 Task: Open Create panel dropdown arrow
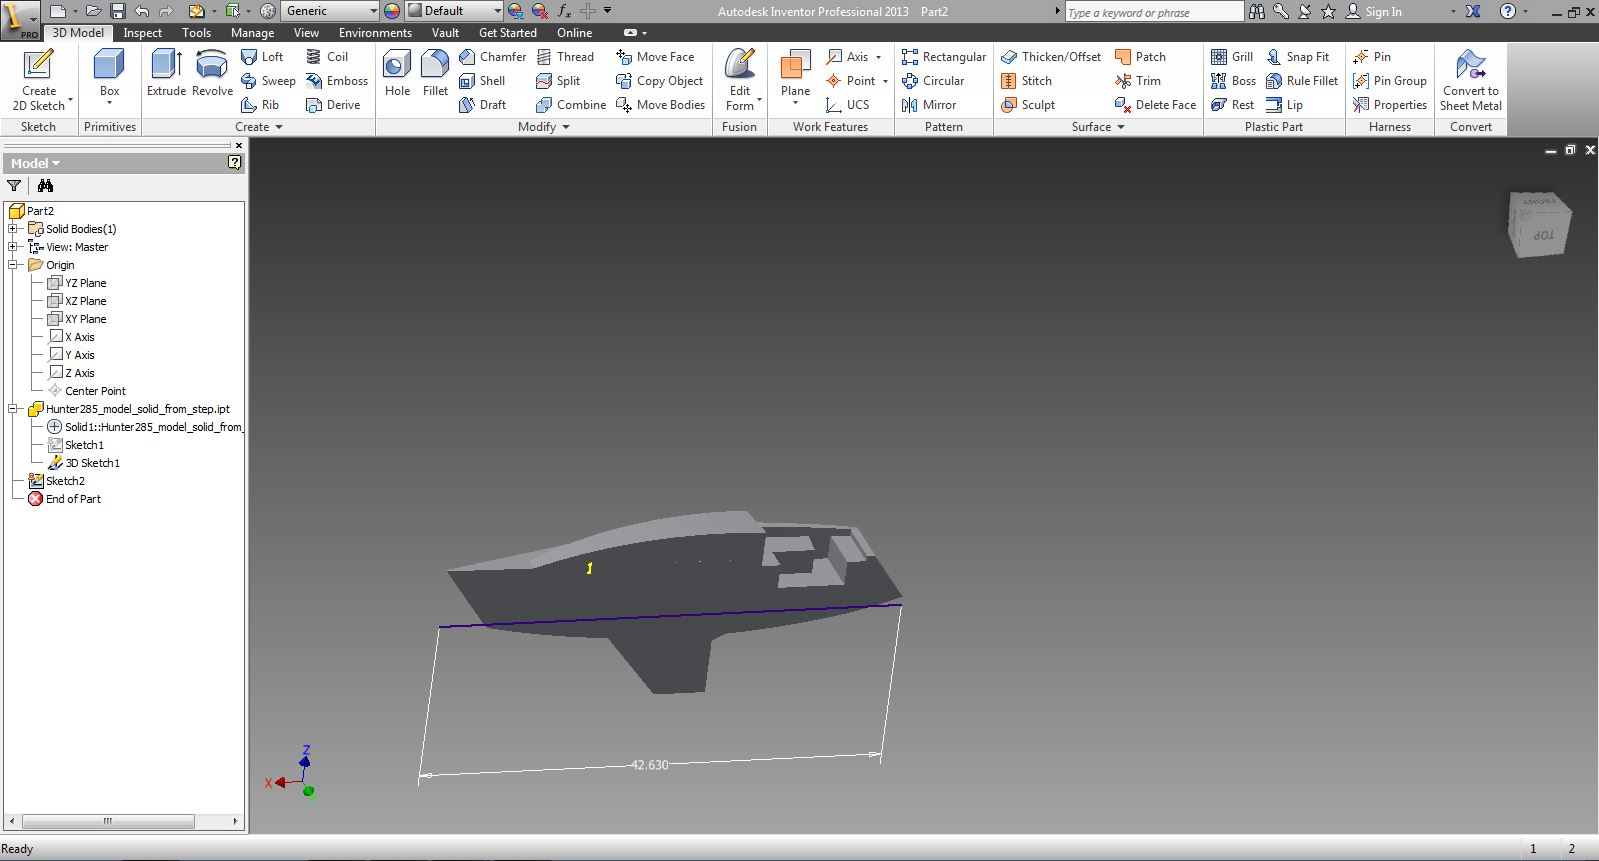(279, 127)
